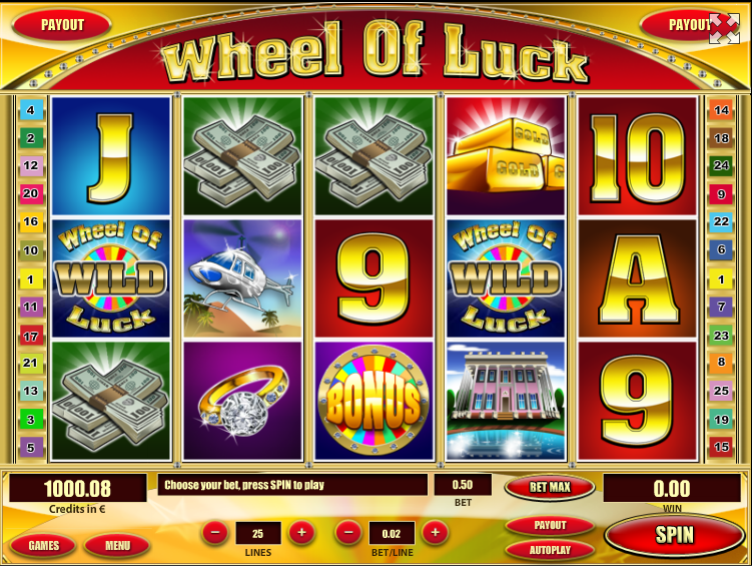Click the Wild symbol on first reel
Image resolution: width=752 pixels, height=566 pixels.
[111, 278]
